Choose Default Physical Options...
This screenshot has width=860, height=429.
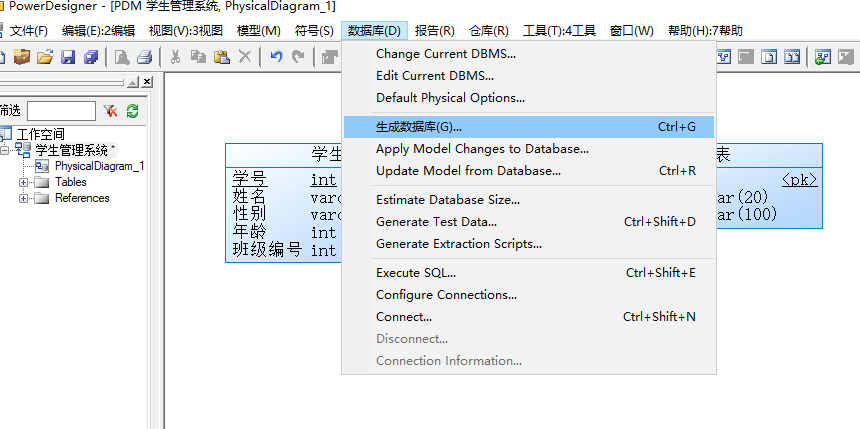(529, 98)
